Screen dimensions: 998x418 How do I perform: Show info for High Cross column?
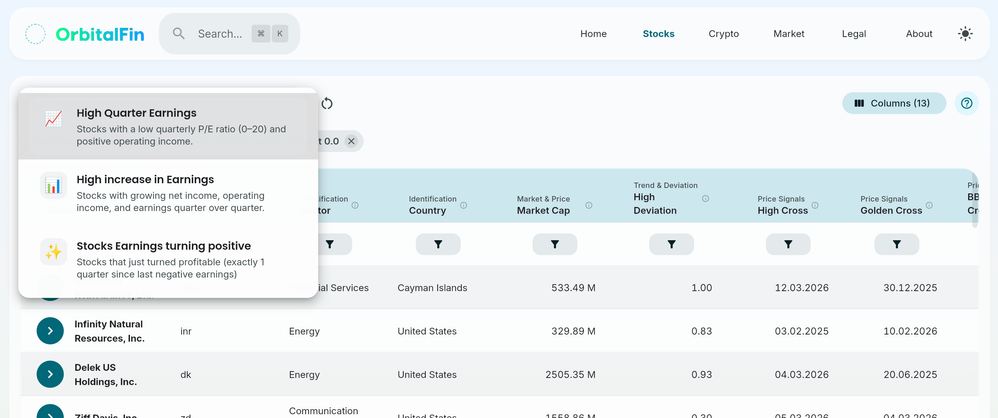(815, 206)
